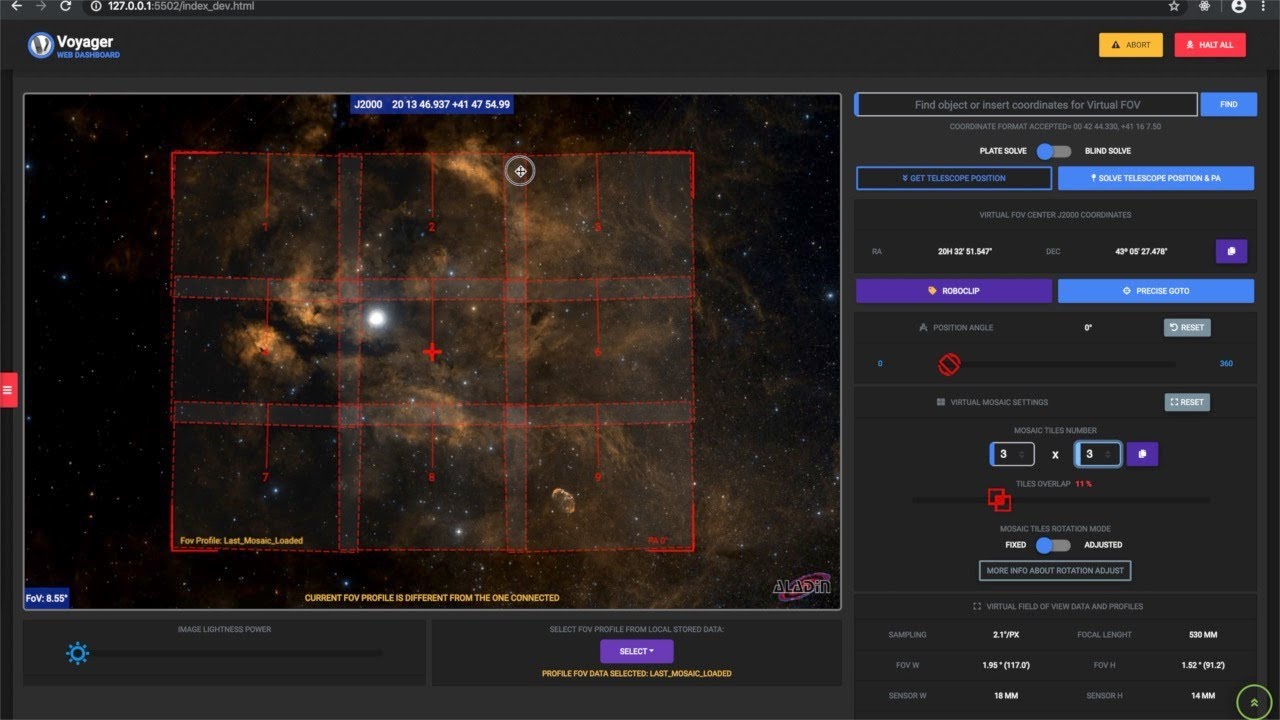Open the red sidebar hamburger menu
This screenshot has height=720, width=1280.
pos(8,390)
